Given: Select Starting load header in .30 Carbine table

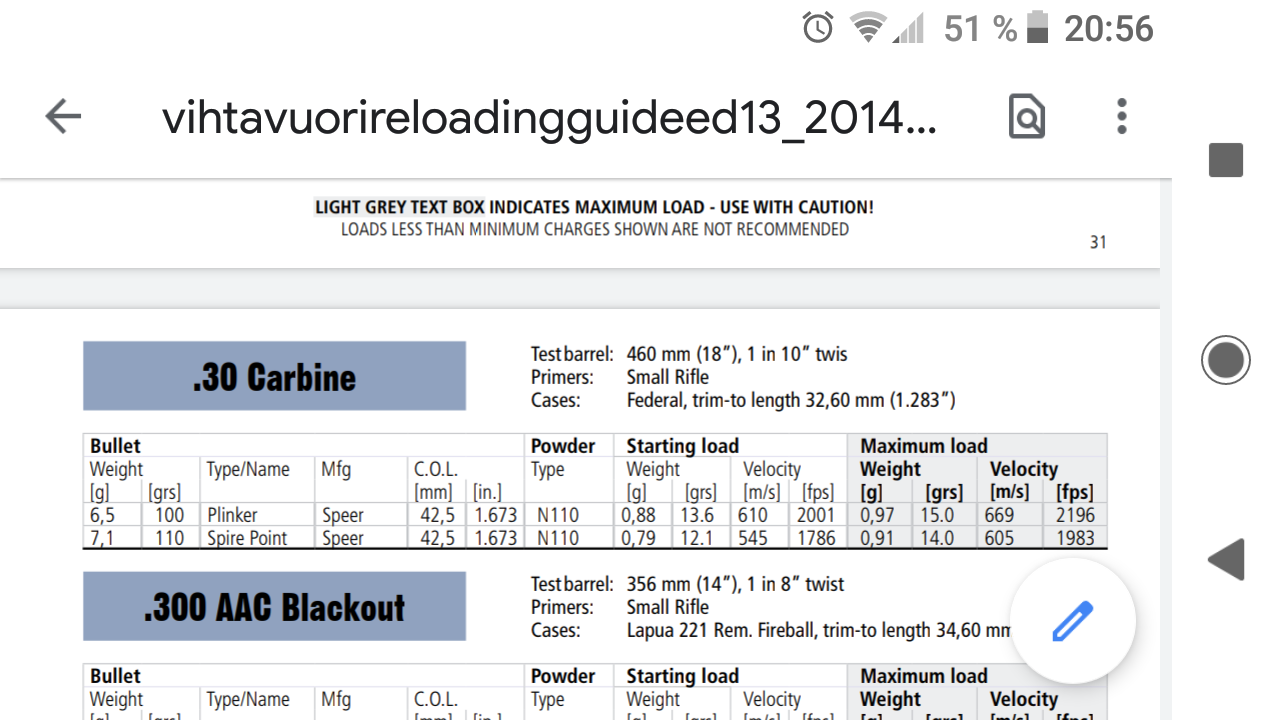Looking at the screenshot, I should [x=682, y=446].
